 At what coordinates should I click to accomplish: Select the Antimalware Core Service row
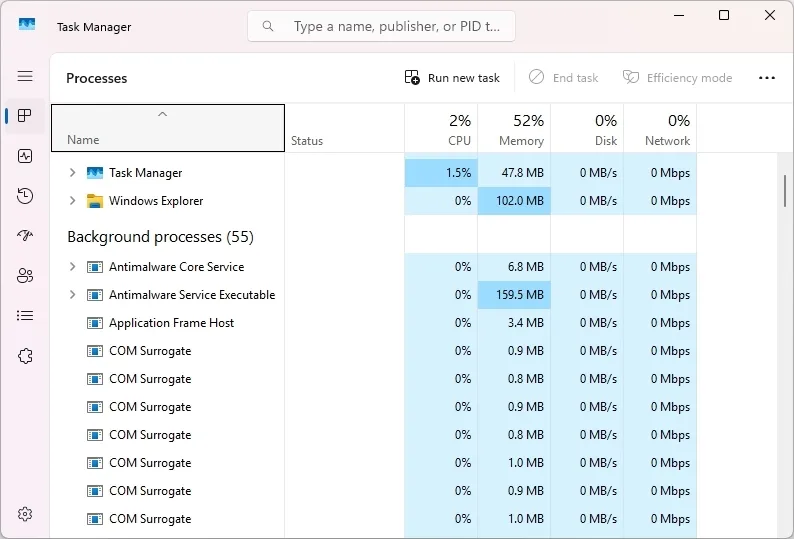[374, 266]
